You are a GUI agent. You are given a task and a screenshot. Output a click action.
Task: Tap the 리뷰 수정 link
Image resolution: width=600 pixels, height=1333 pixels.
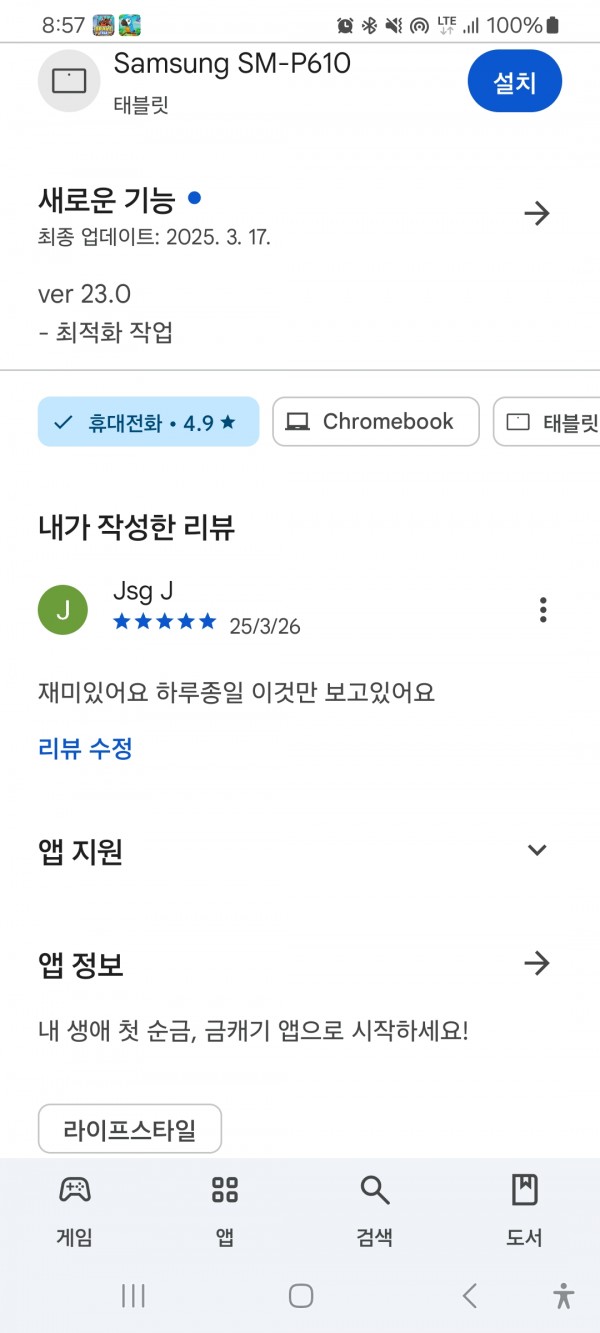[x=85, y=748]
